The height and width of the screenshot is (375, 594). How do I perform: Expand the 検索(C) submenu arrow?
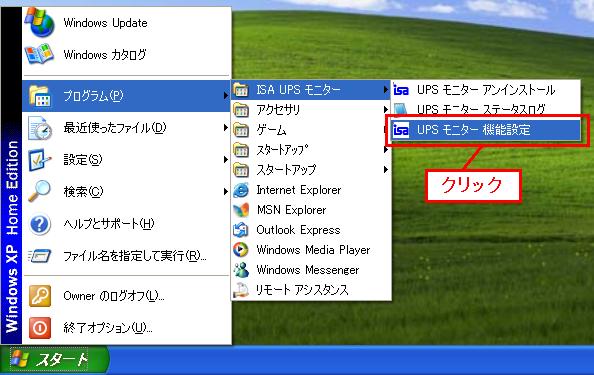point(225,191)
